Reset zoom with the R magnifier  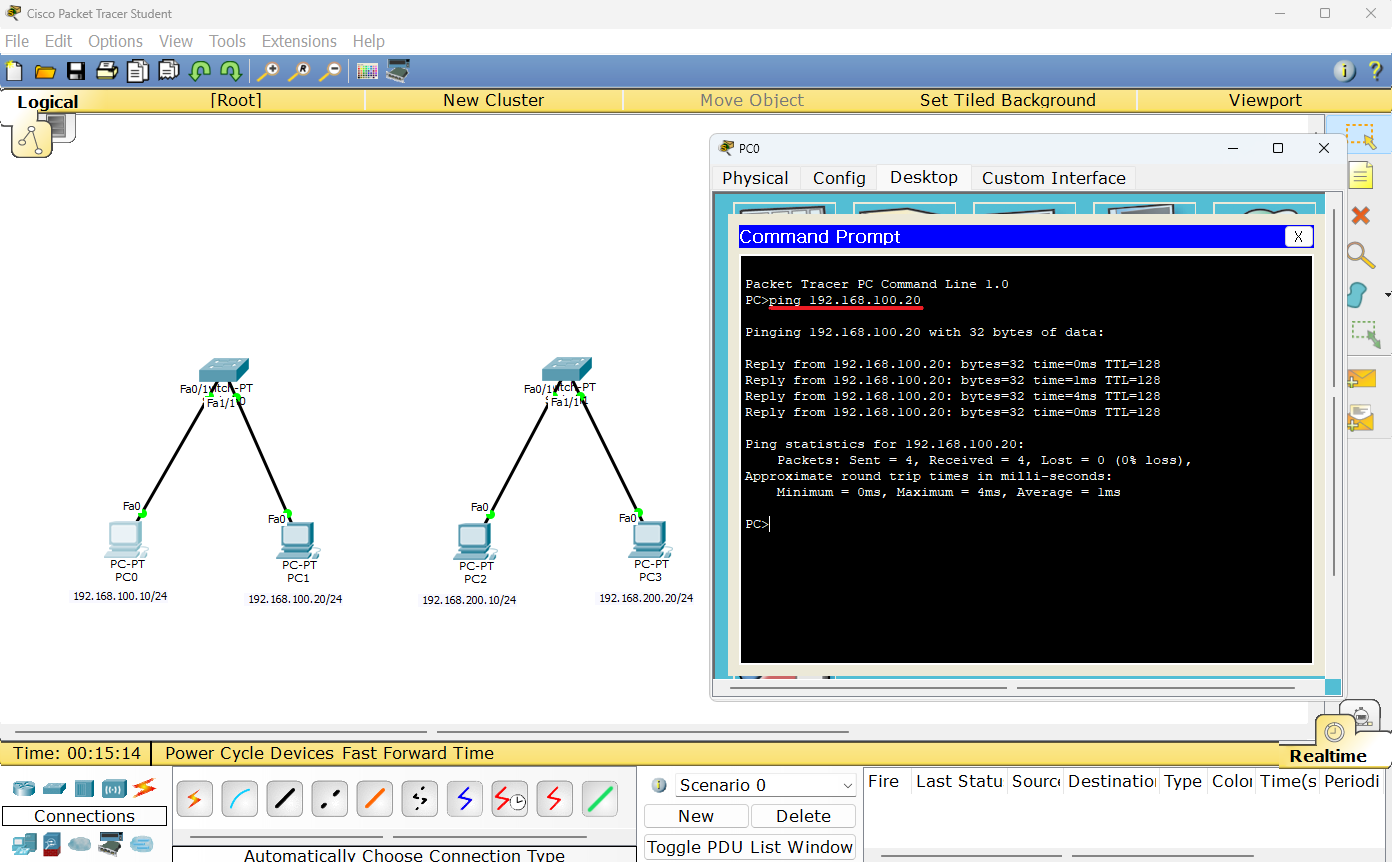tap(298, 71)
